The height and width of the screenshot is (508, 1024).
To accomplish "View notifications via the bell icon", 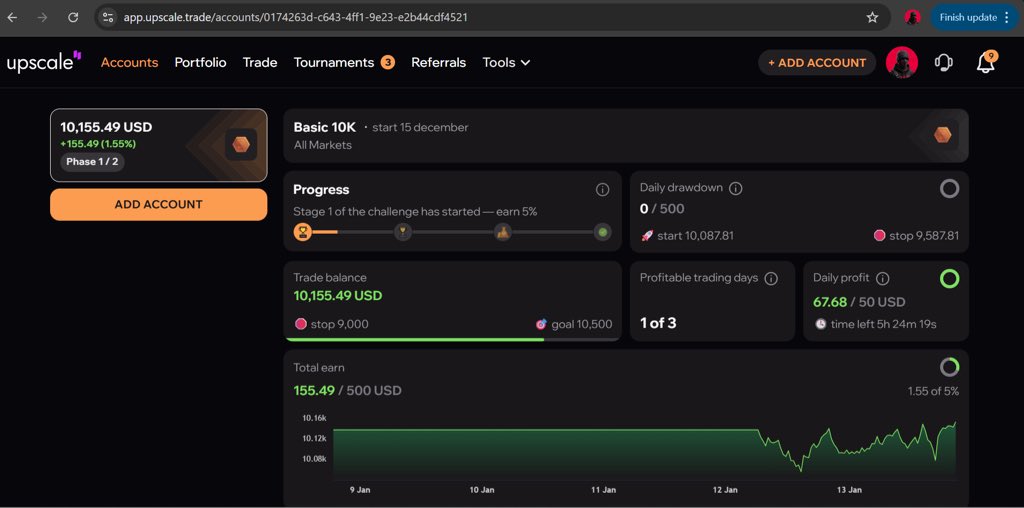I will [985, 63].
